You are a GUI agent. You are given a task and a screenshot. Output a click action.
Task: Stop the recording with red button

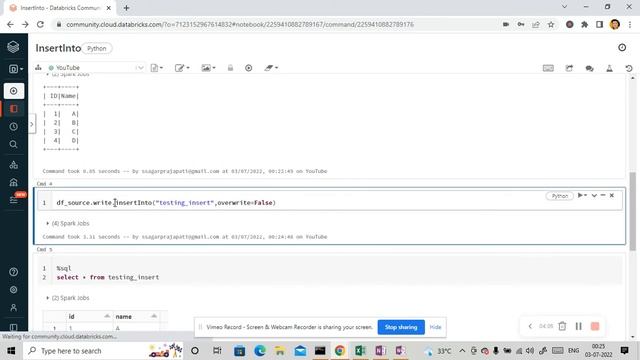595,326
